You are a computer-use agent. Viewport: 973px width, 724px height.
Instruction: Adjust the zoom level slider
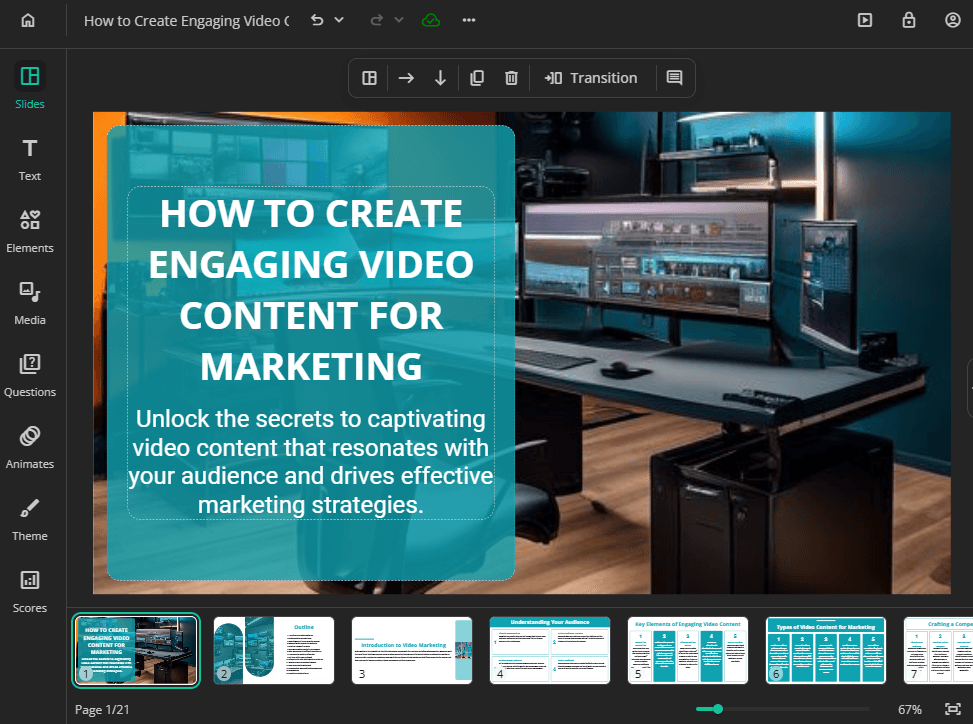point(717,709)
